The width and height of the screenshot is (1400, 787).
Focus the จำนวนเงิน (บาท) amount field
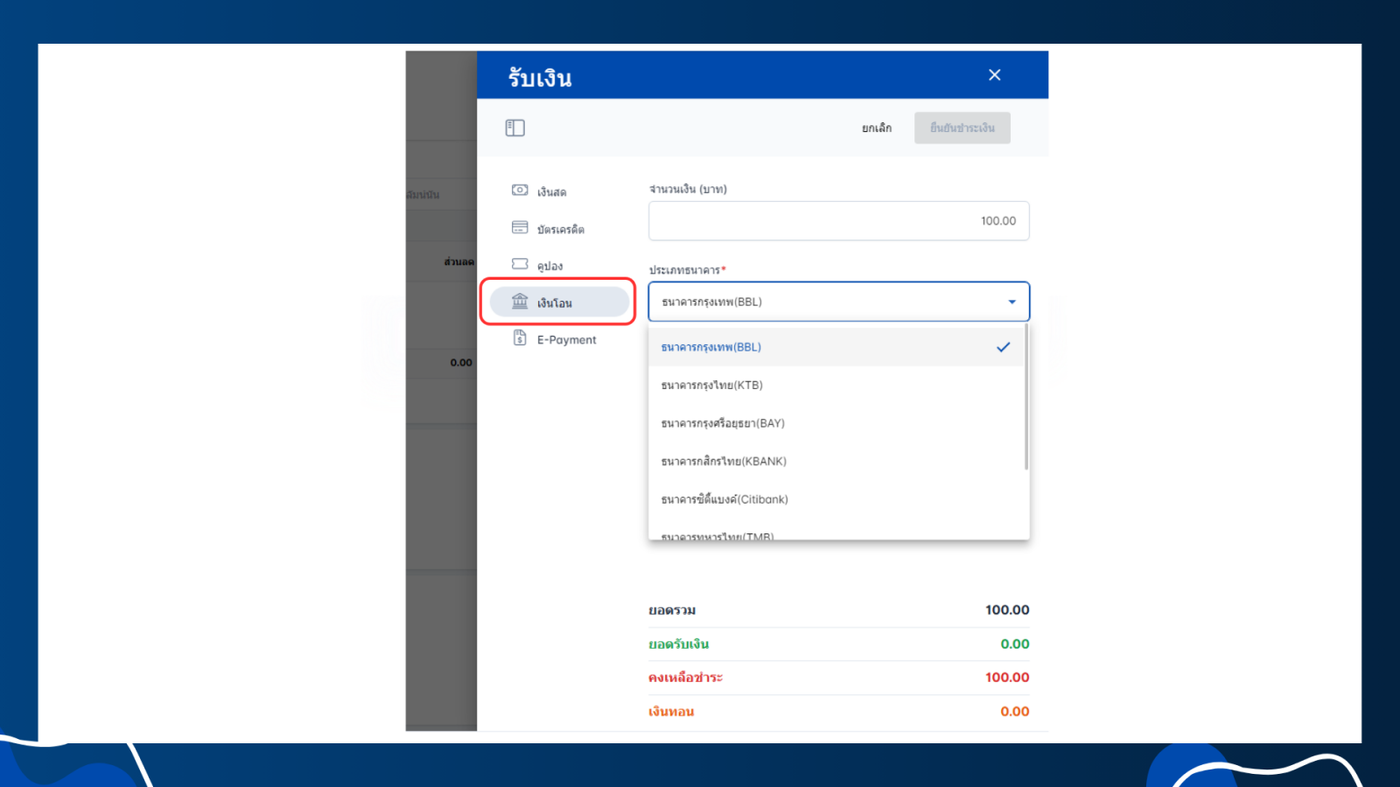coord(838,221)
